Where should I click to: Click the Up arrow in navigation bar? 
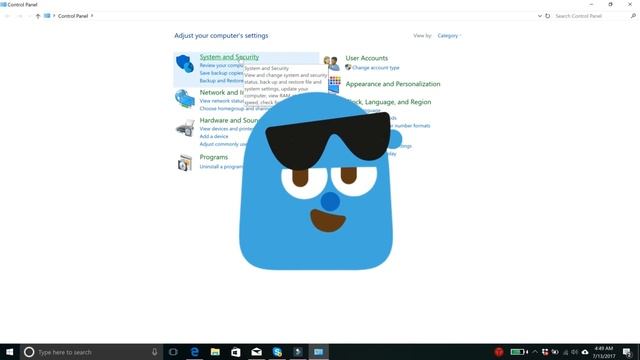(38, 16)
